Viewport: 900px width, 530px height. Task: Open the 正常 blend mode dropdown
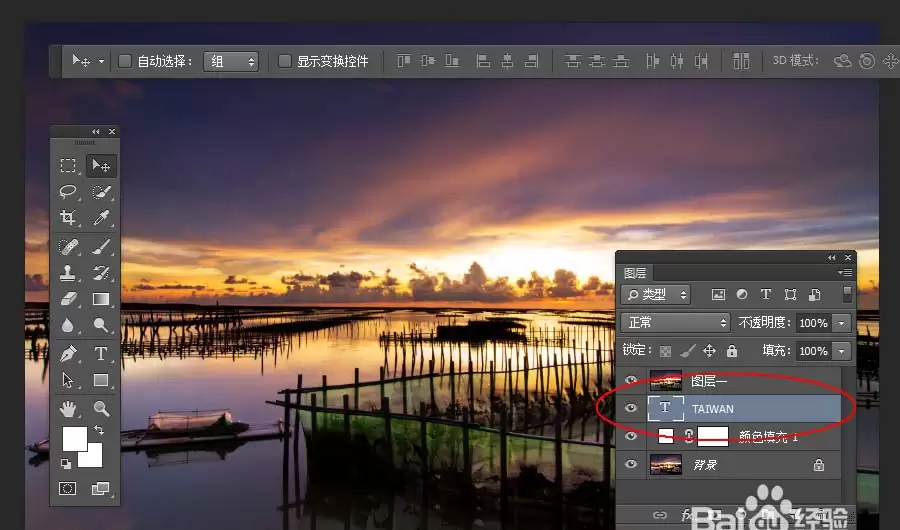[675, 323]
